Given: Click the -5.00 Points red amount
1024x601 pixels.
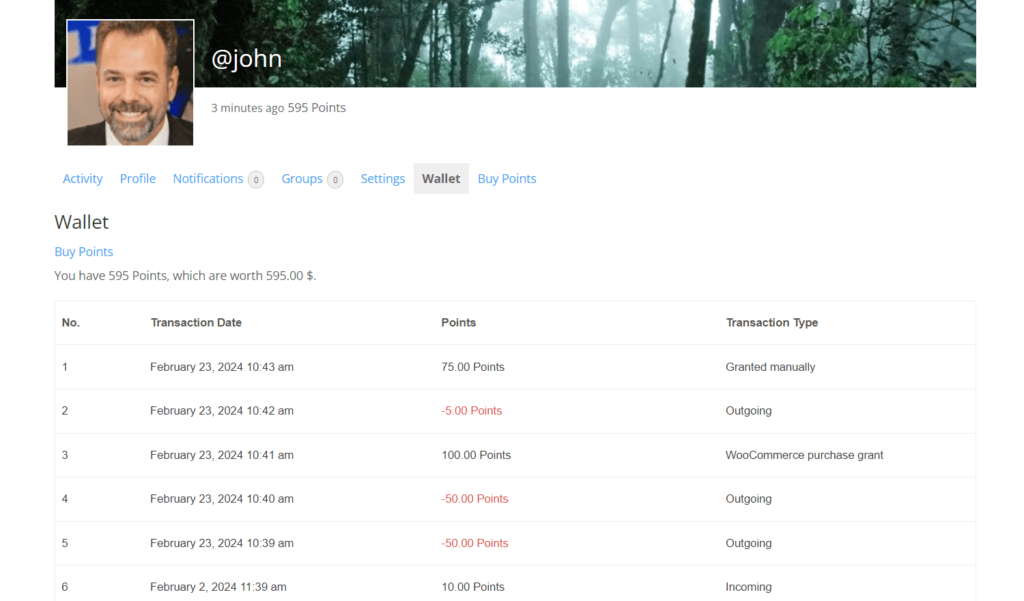Looking at the screenshot, I should tap(472, 411).
